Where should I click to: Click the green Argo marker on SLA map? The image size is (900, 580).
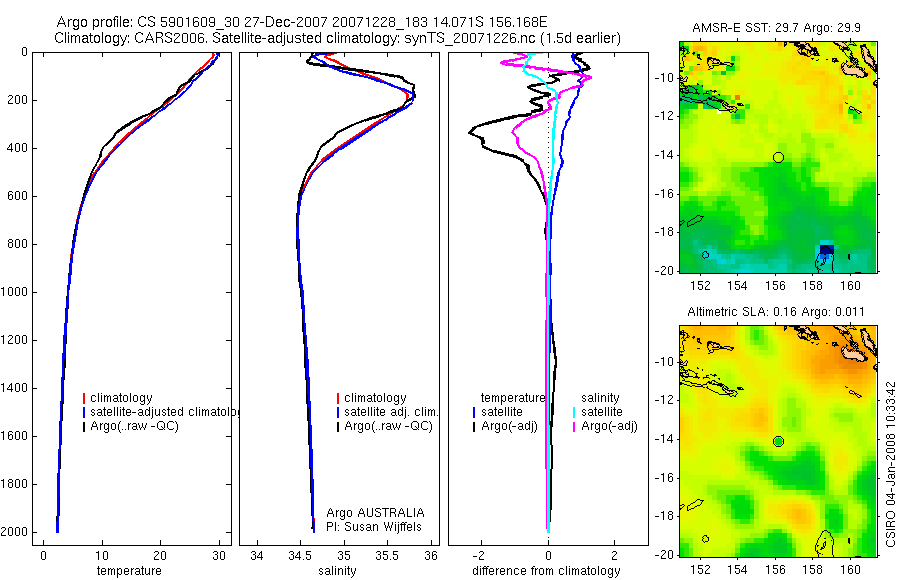point(778,442)
